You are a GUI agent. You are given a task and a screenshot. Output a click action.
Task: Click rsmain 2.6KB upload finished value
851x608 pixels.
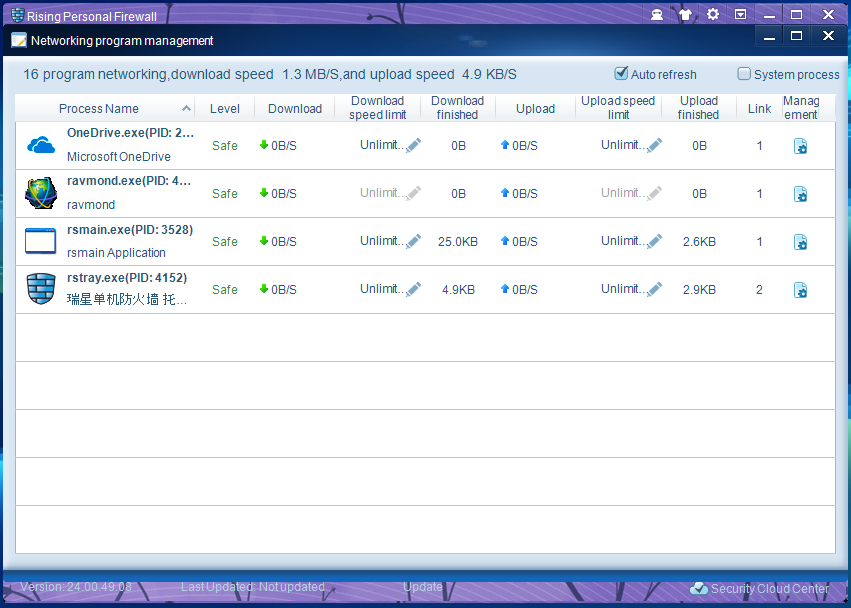[699, 242]
